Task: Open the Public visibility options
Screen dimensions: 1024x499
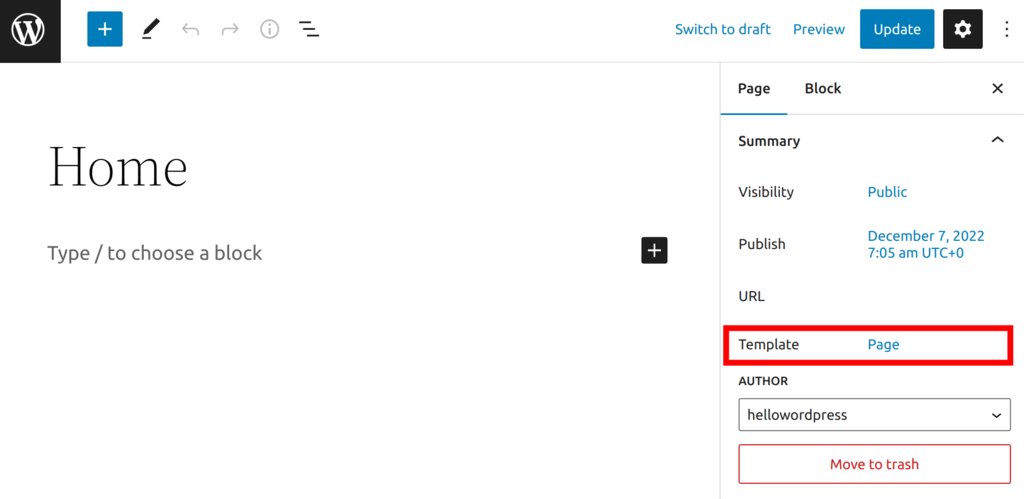Action: [887, 192]
